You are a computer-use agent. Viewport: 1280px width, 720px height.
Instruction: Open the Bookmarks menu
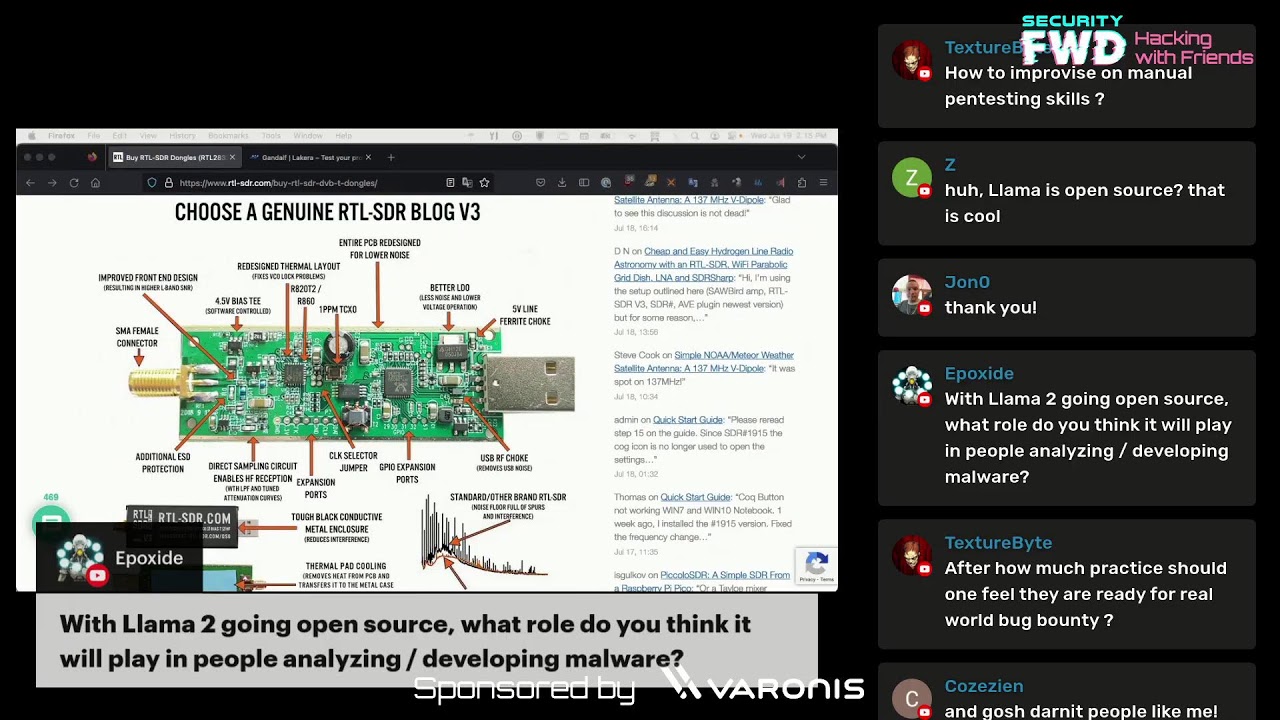tap(228, 136)
